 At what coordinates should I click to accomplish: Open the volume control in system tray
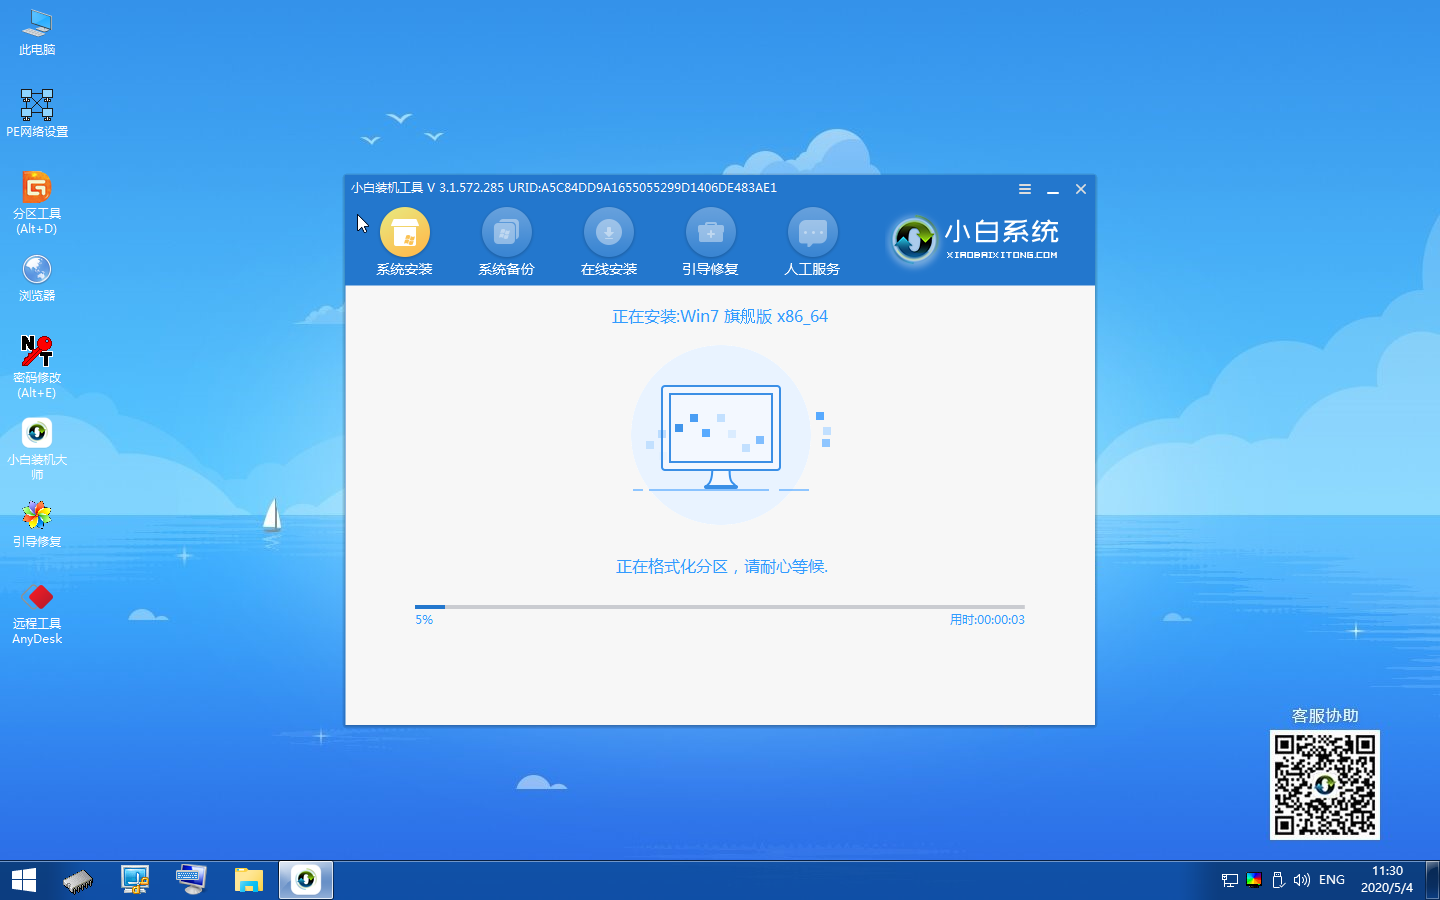[1302, 880]
